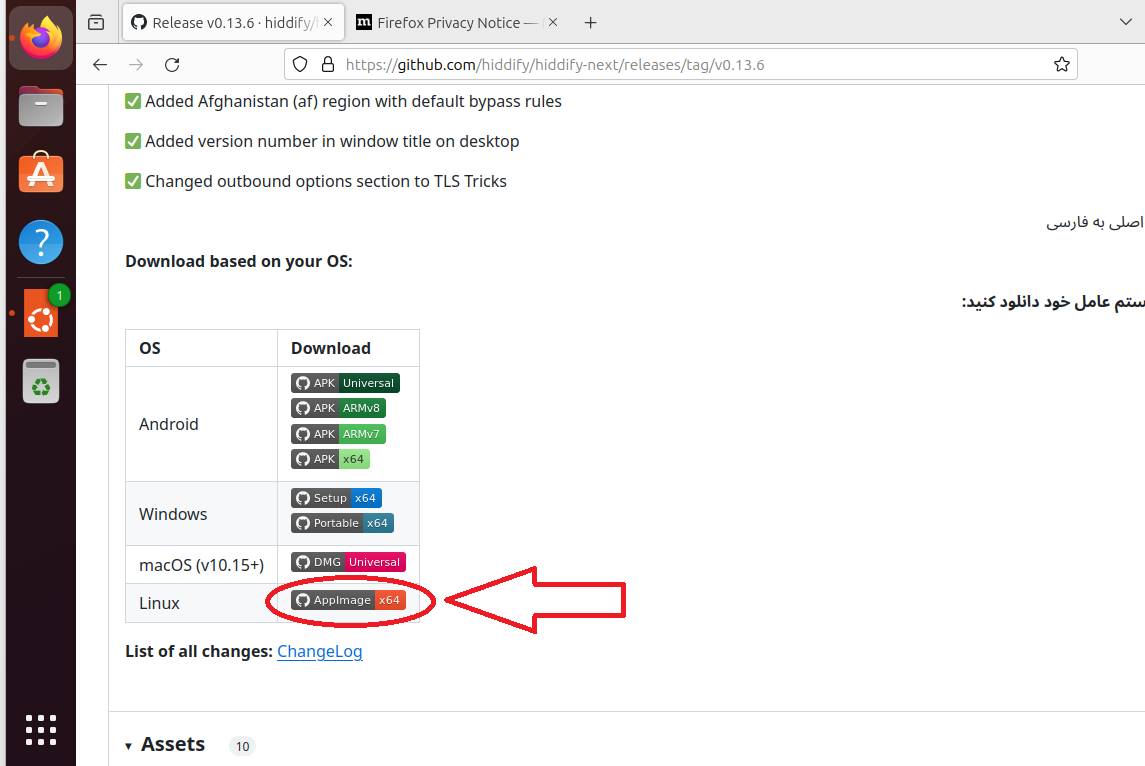The width and height of the screenshot is (1145, 766).
Task: Download APK ARMv8 Android badge
Action: coord(339,408)
